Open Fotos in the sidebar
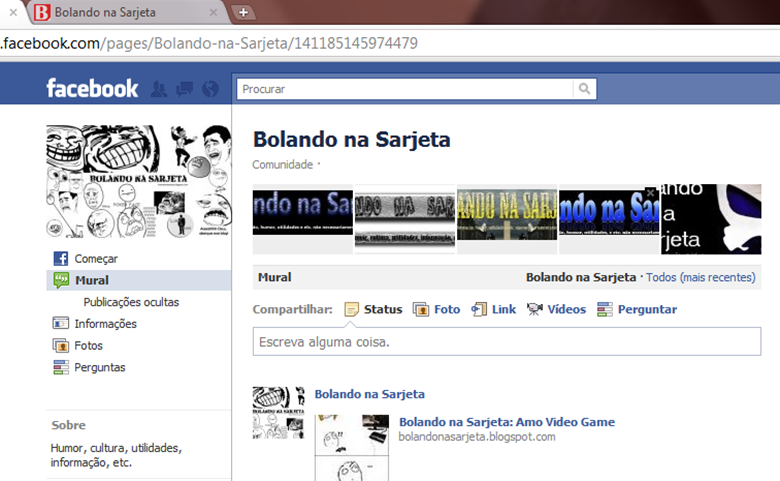Image resolution: width=780 pixels, height=481 pixels. tap(89, 345)
